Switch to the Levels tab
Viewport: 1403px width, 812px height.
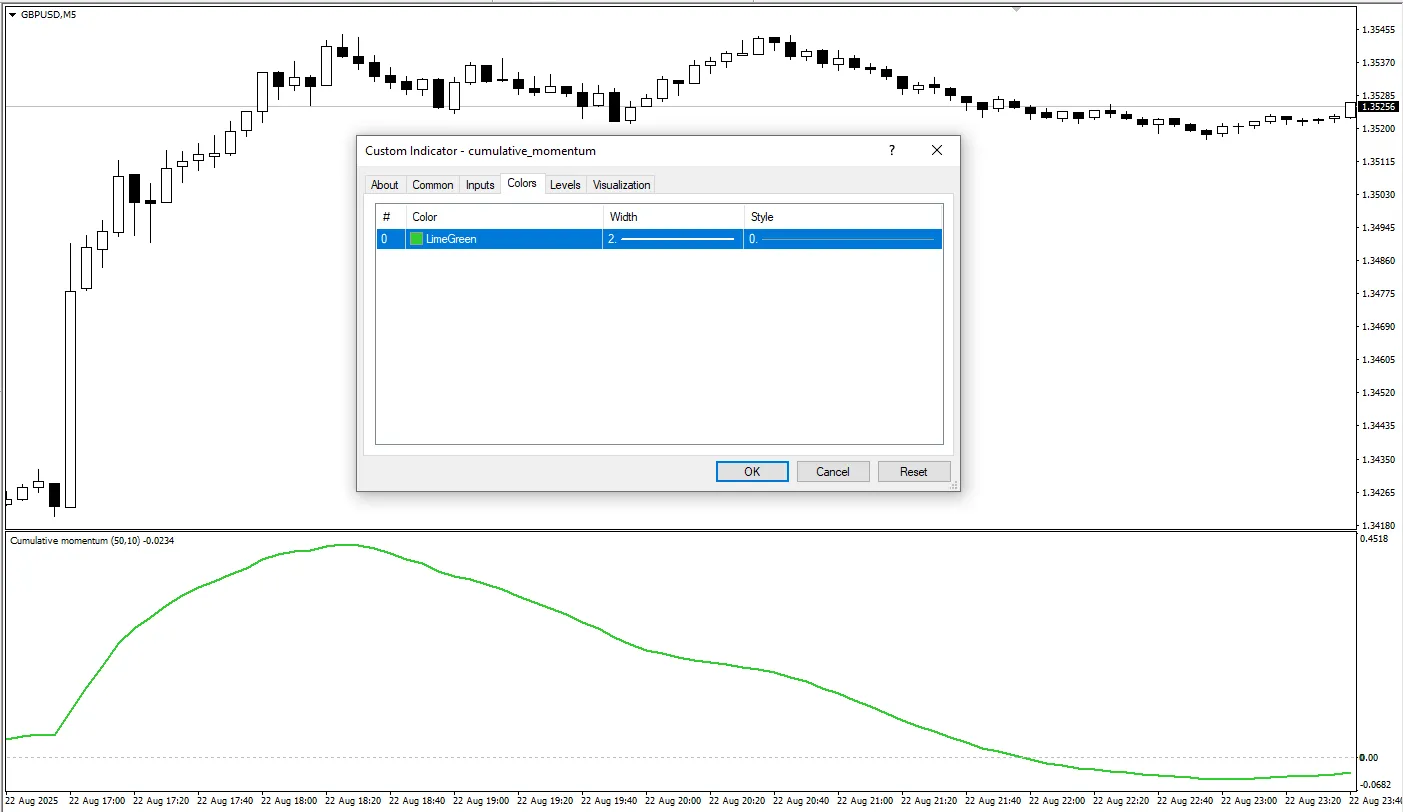click(565, 184)
